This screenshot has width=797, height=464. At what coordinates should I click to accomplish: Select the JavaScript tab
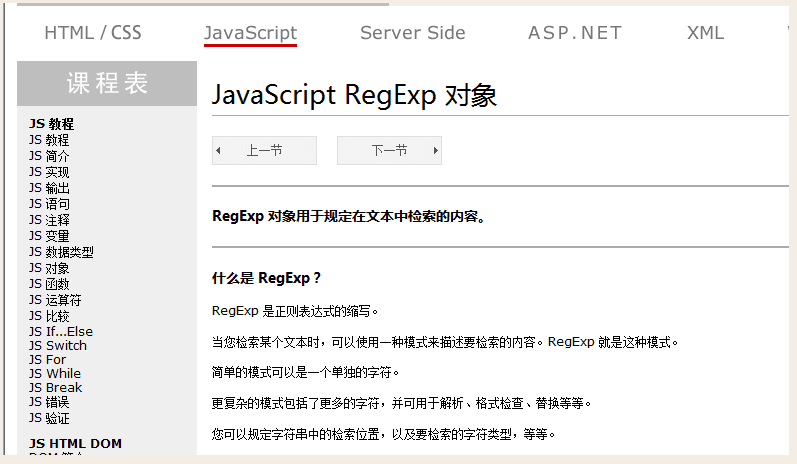pyautogui.click(x=250, y=33)
